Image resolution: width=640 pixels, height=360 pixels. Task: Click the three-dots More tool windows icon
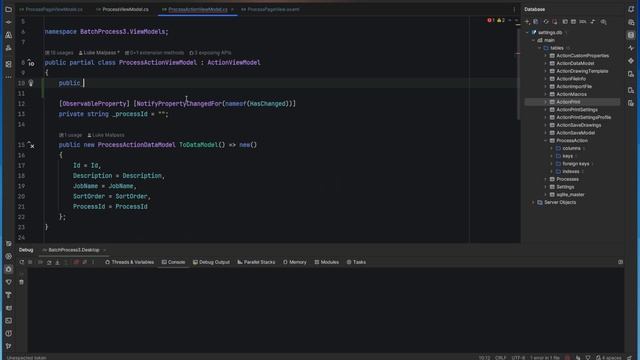click(x=8, y=77)
